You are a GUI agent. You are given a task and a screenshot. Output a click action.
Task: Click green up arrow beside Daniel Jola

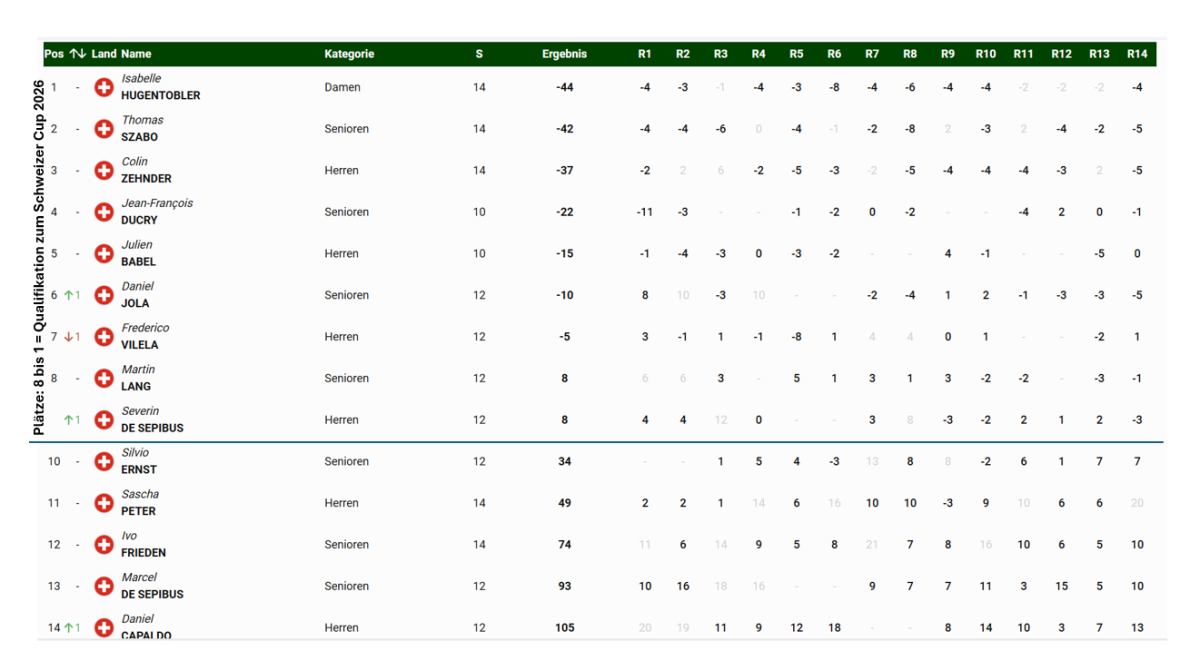coord(69,295)
